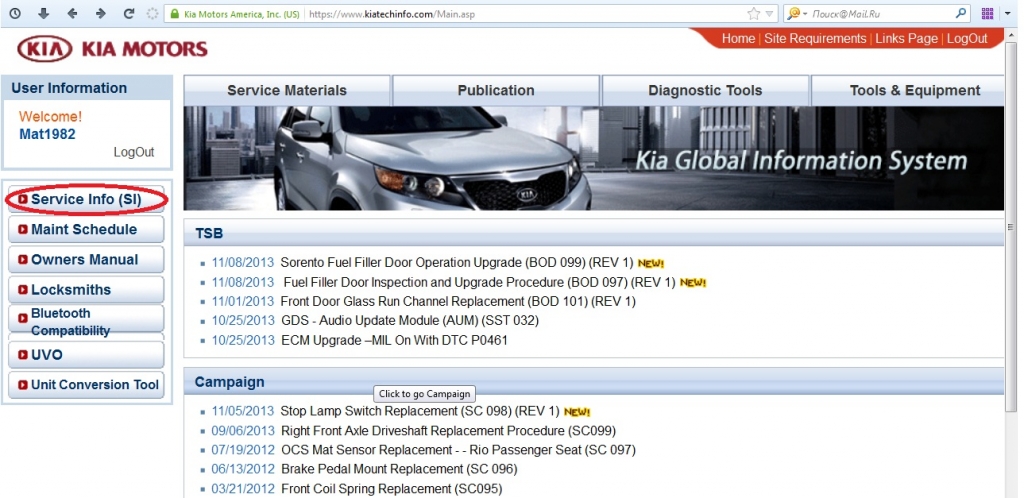Open the purple grid toolbar icon
This screenshot has height=498, width=1024.
click(x=988, y=14)
